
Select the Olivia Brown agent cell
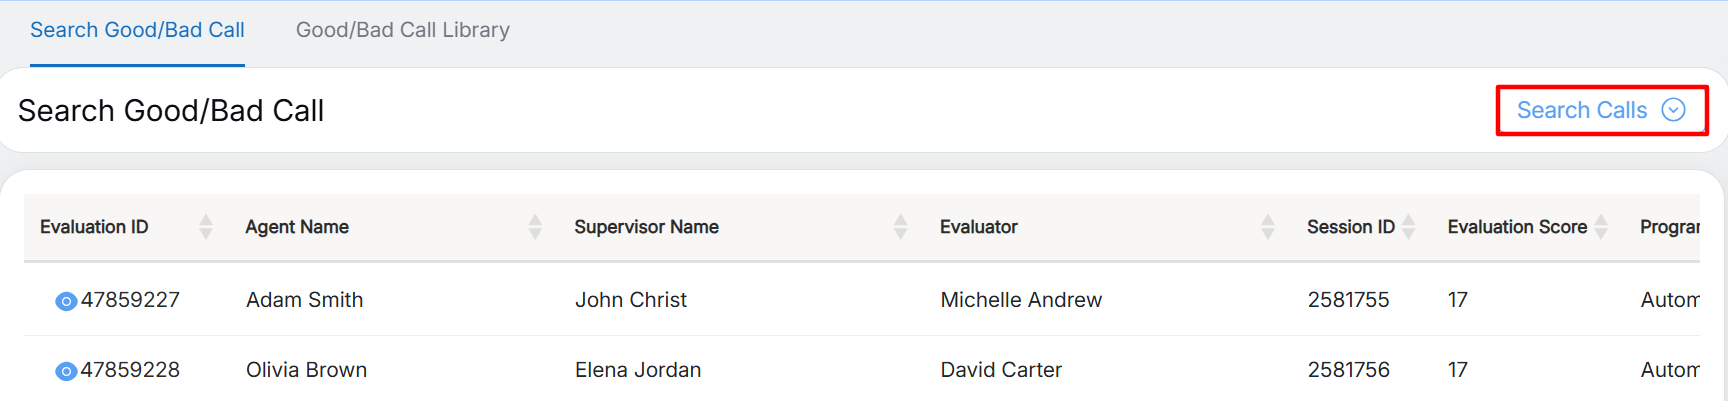click(306, 370)
